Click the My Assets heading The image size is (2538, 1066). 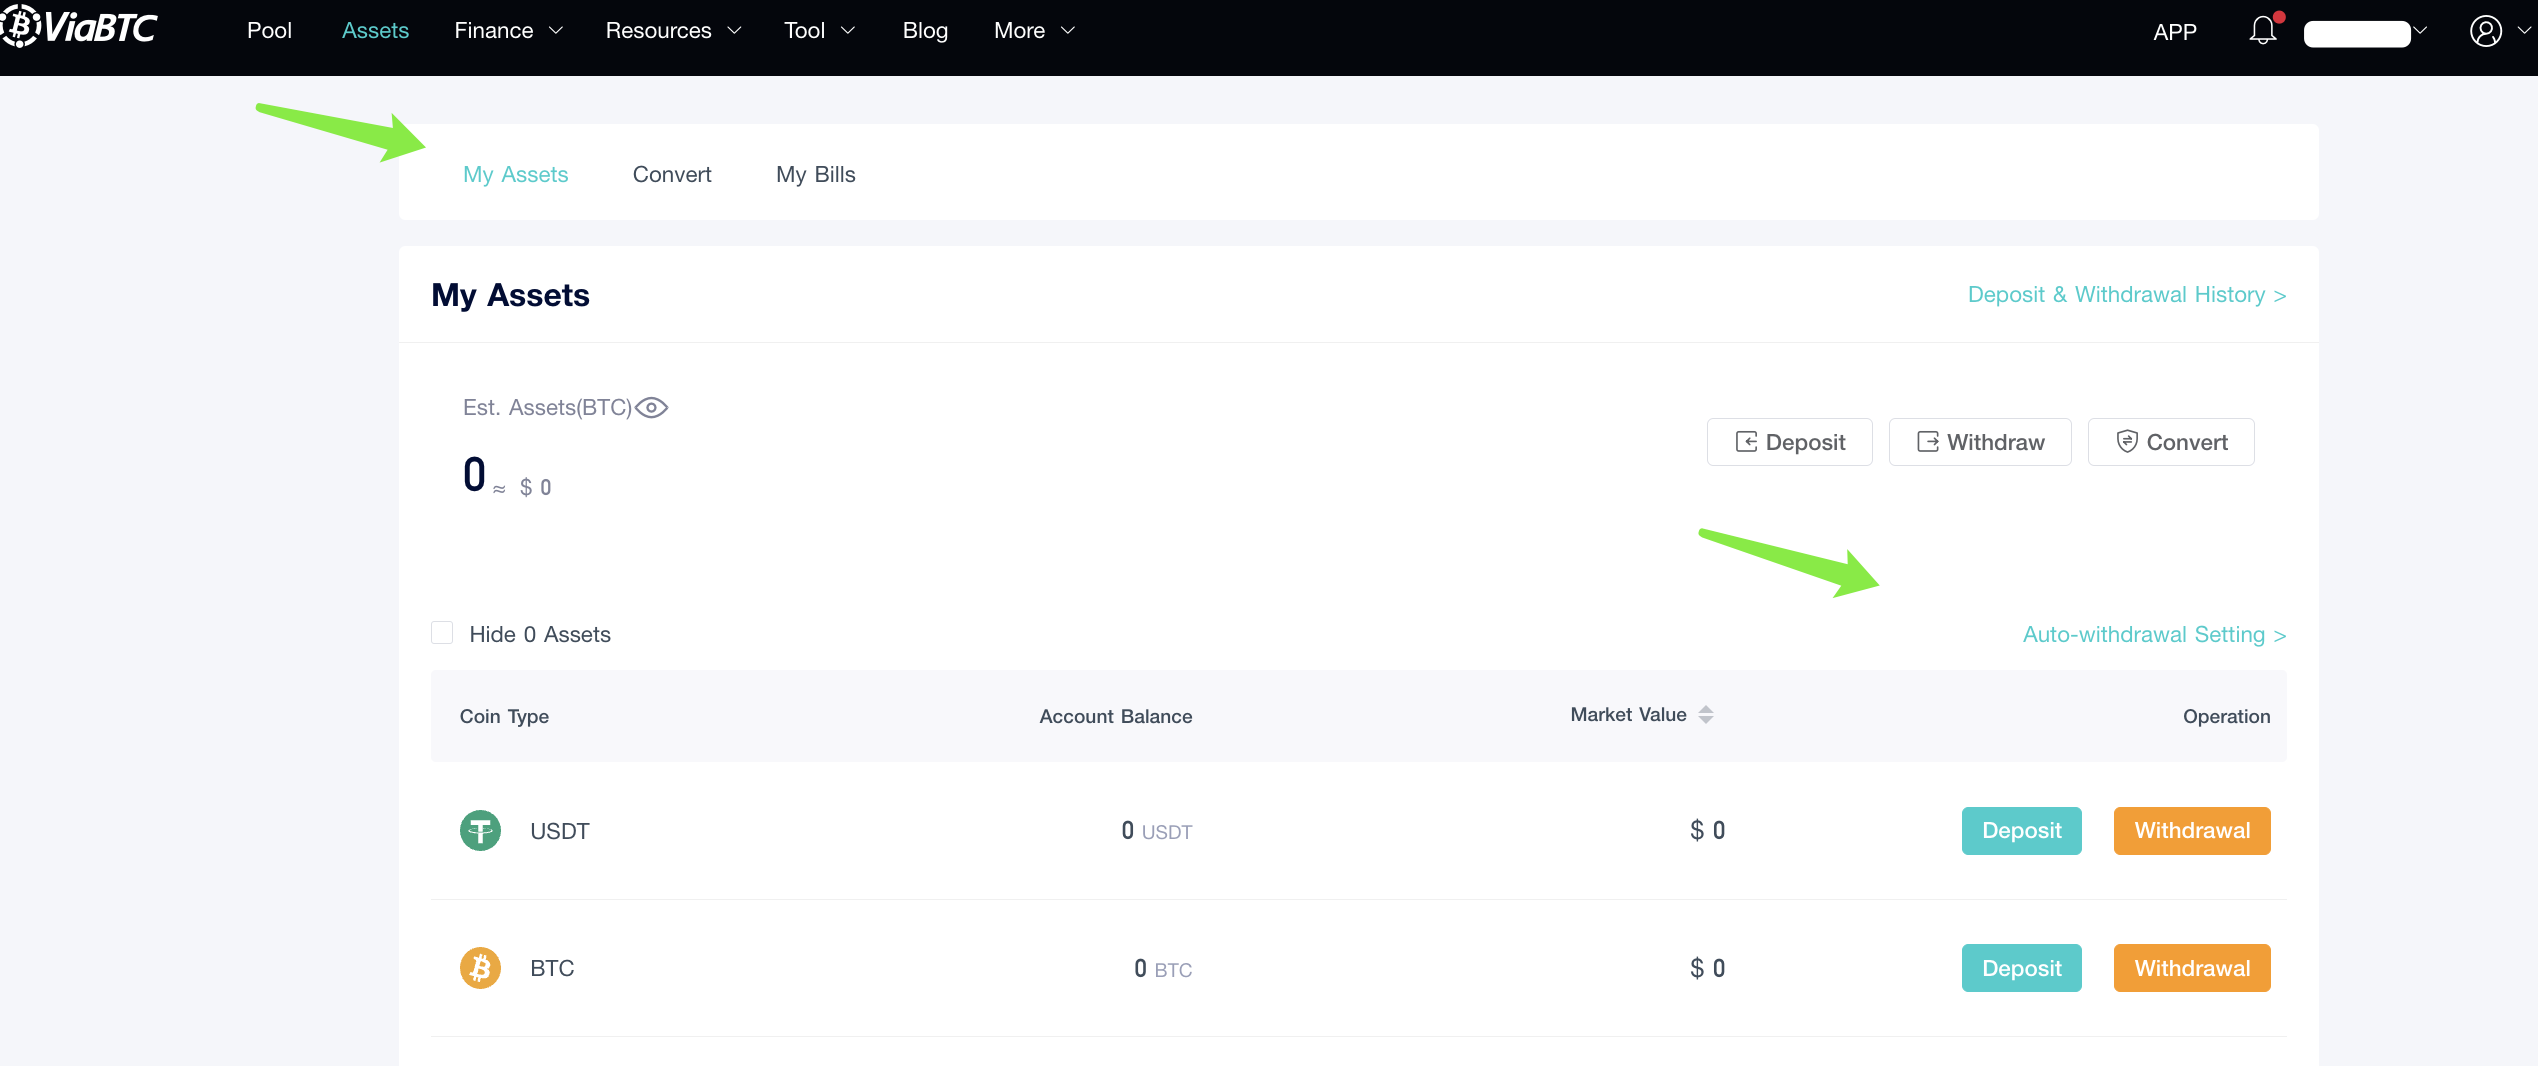pos(510,295)
